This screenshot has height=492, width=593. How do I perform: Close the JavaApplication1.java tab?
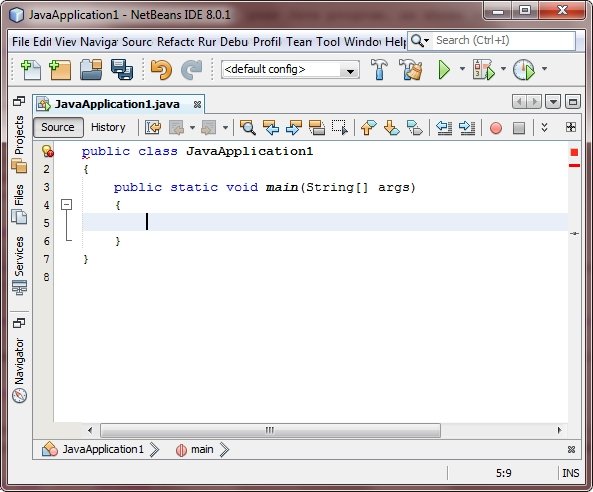click(x=197, y=104)
